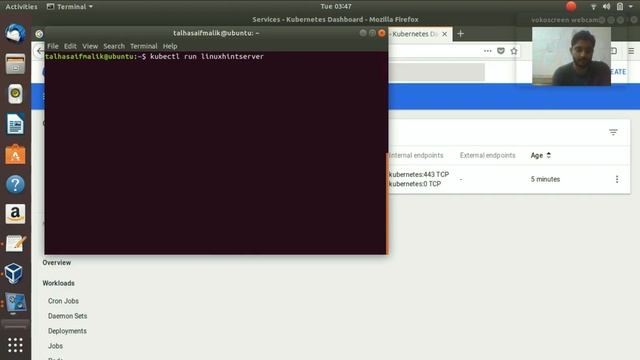
Task: Click the Activities button in top bar
Action: (x=21, y=7)
